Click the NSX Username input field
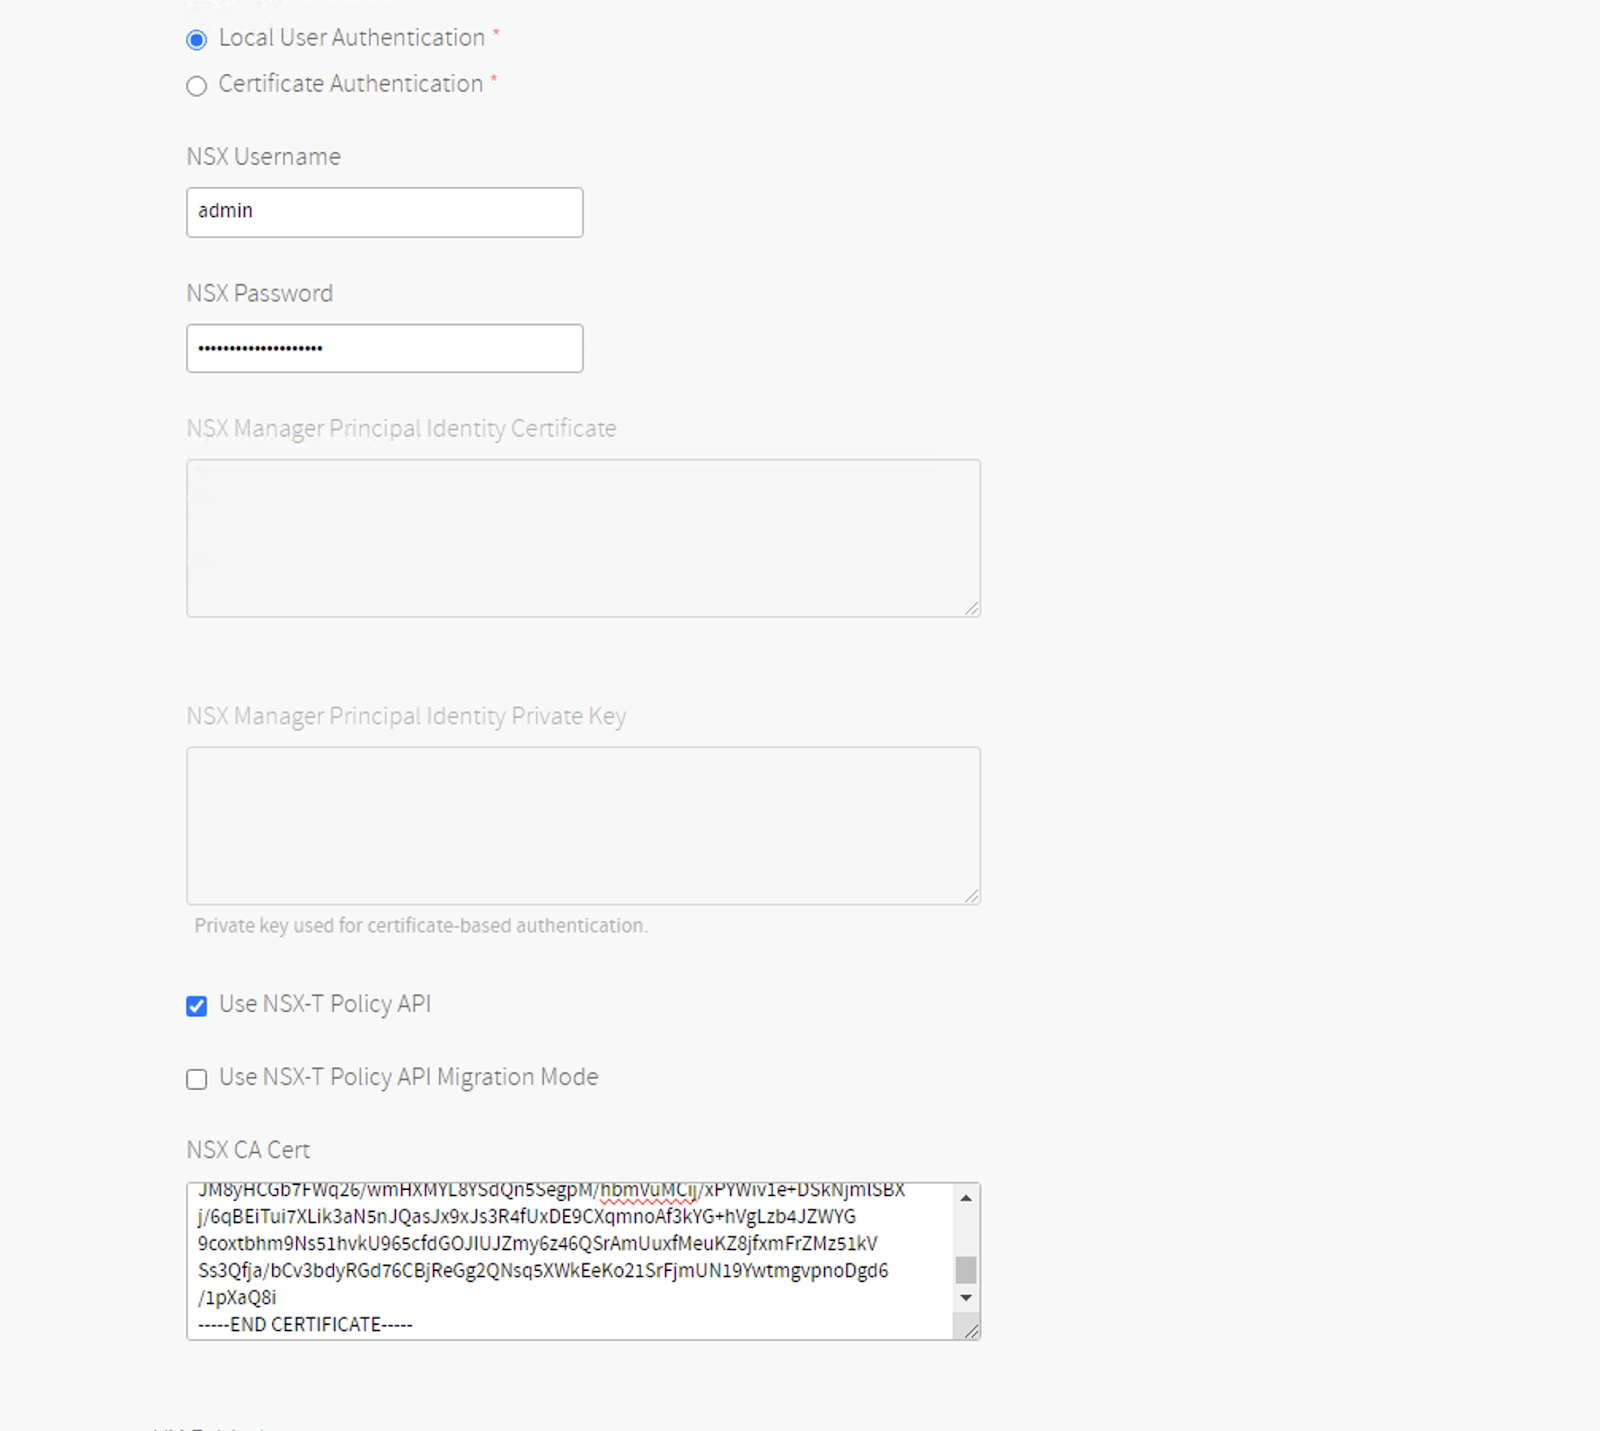The image size is (1600, 1431). tap(384, 212)
